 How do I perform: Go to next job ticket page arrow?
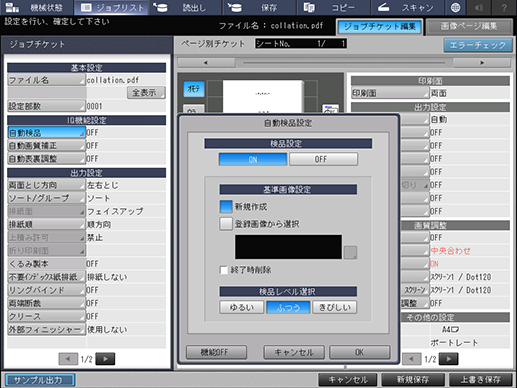click(x=105, y=359)
